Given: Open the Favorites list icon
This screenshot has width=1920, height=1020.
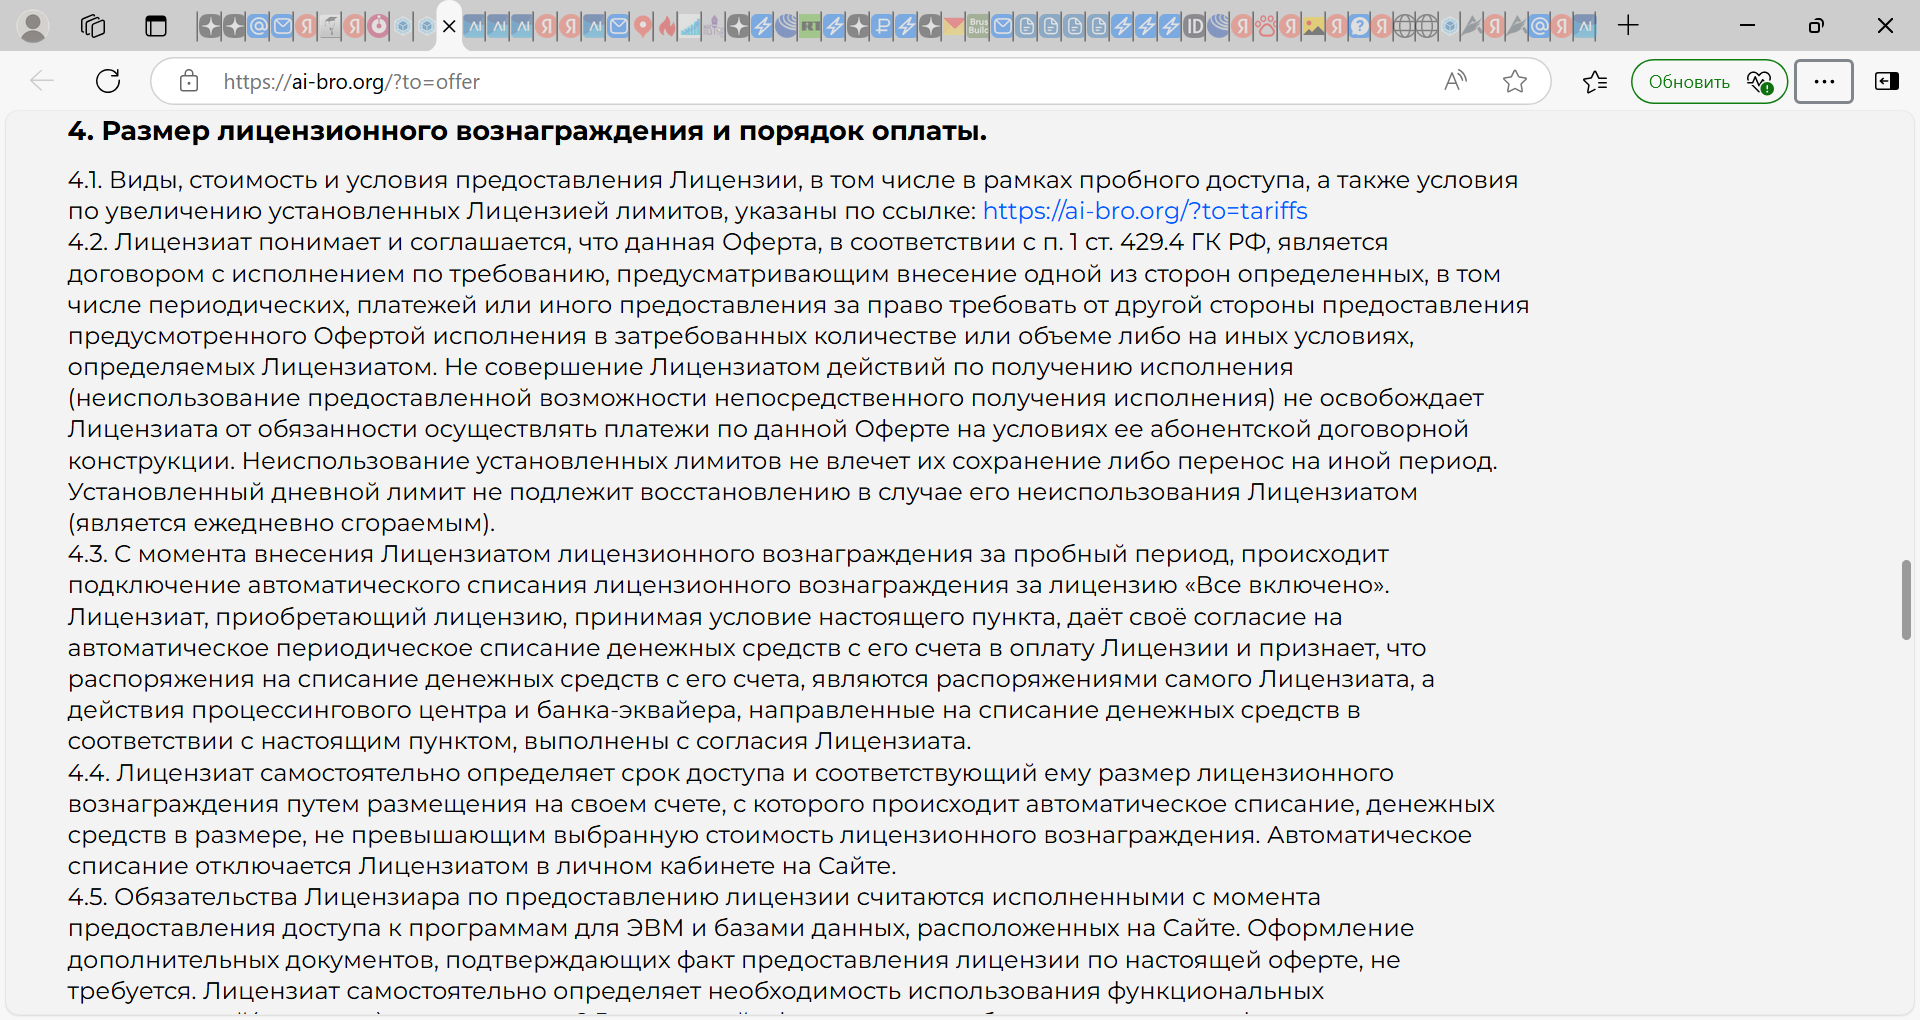Looking at the screenshot, I should coord(1595,81).
